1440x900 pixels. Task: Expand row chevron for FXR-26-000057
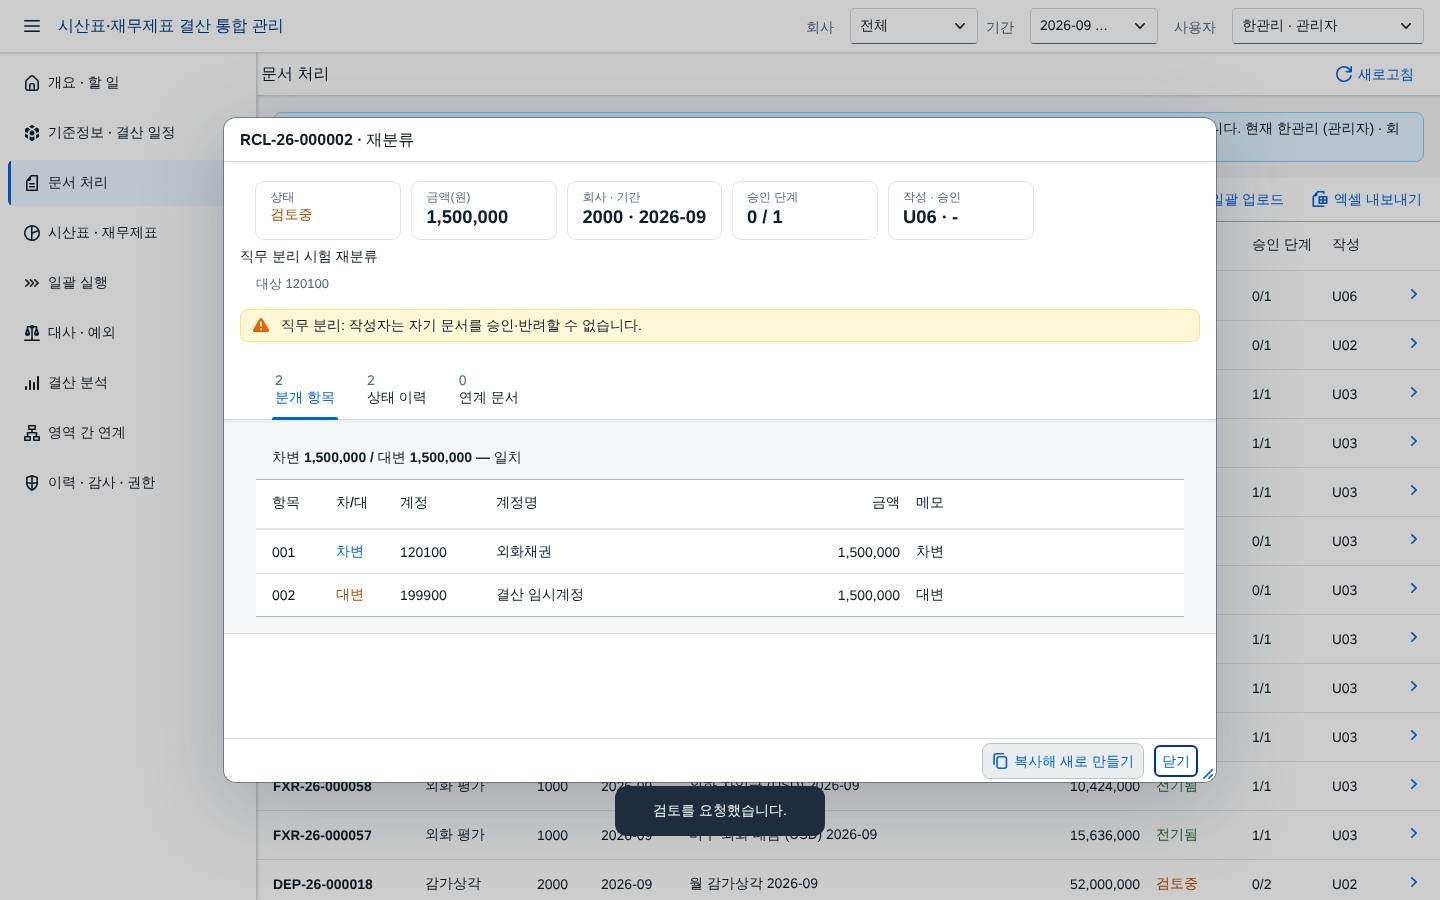tap(1413, 834)
